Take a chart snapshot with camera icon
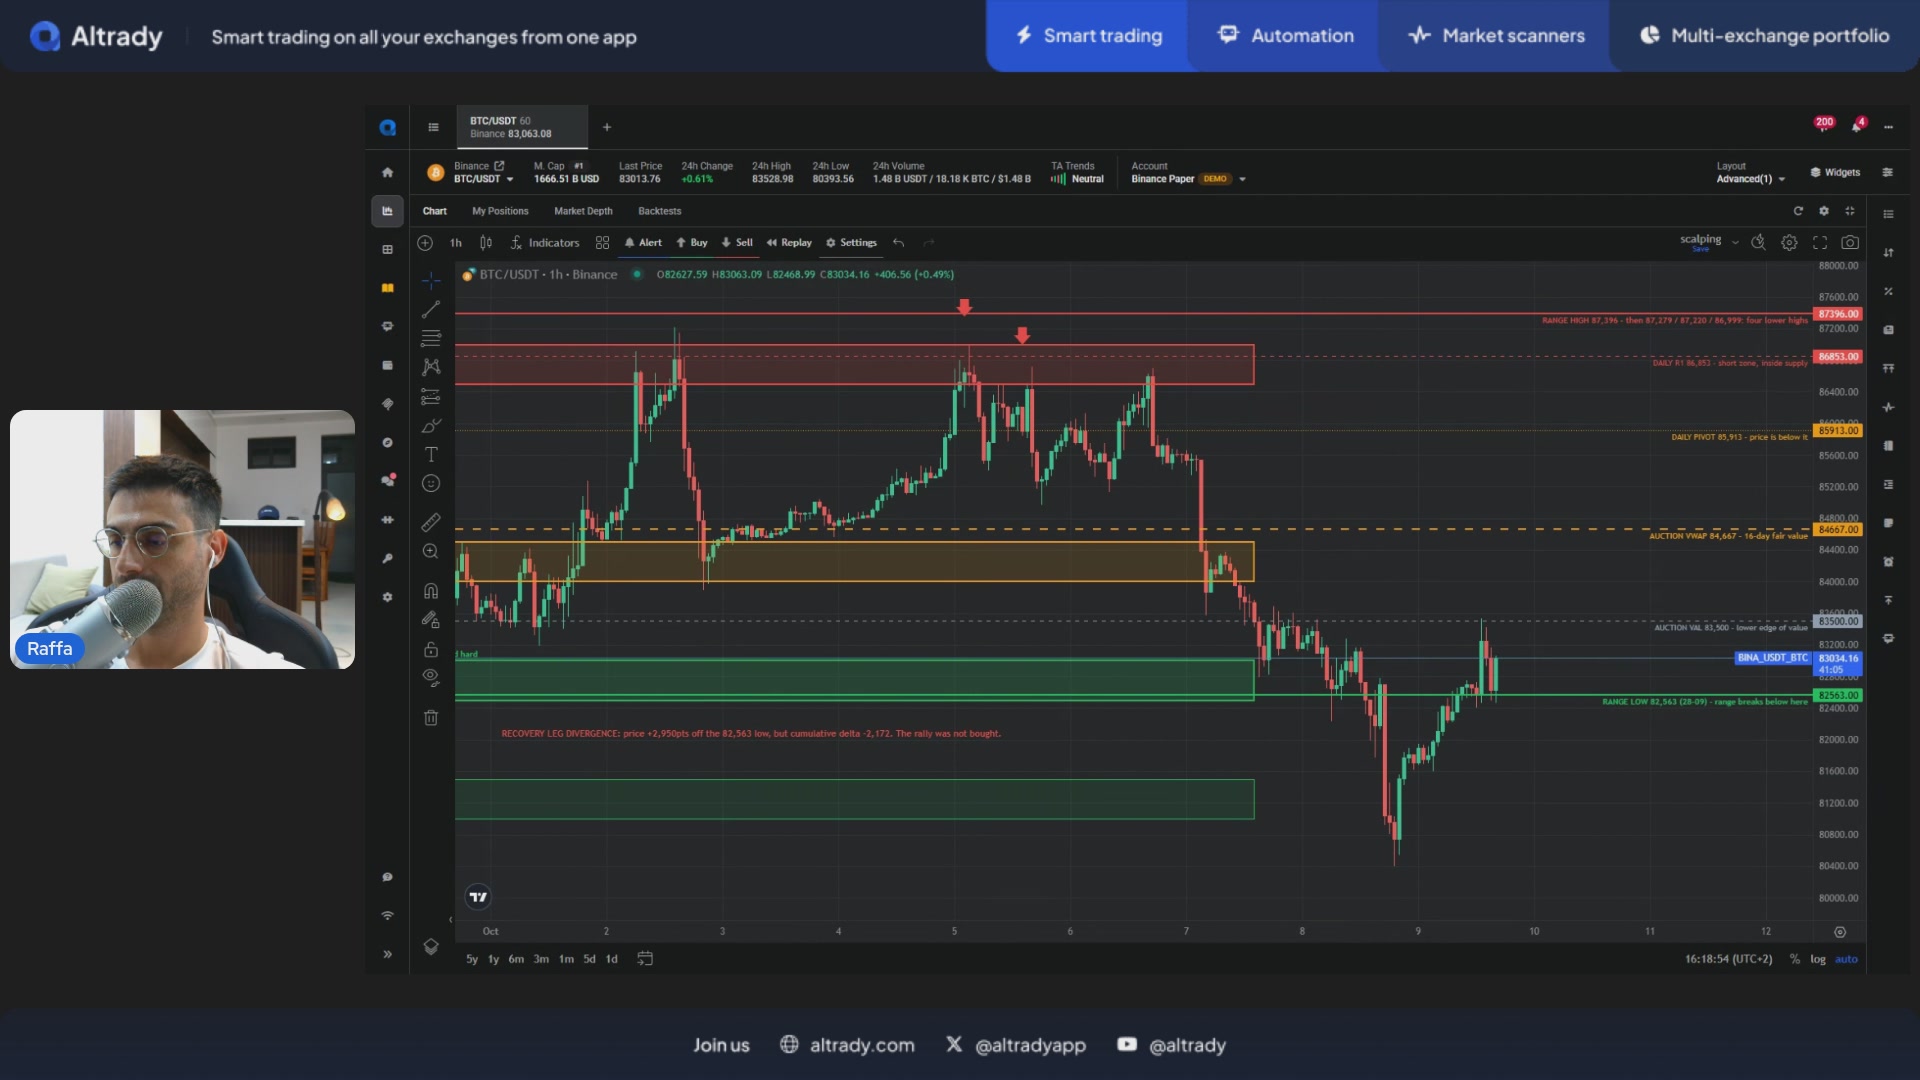 [1850, 242]
